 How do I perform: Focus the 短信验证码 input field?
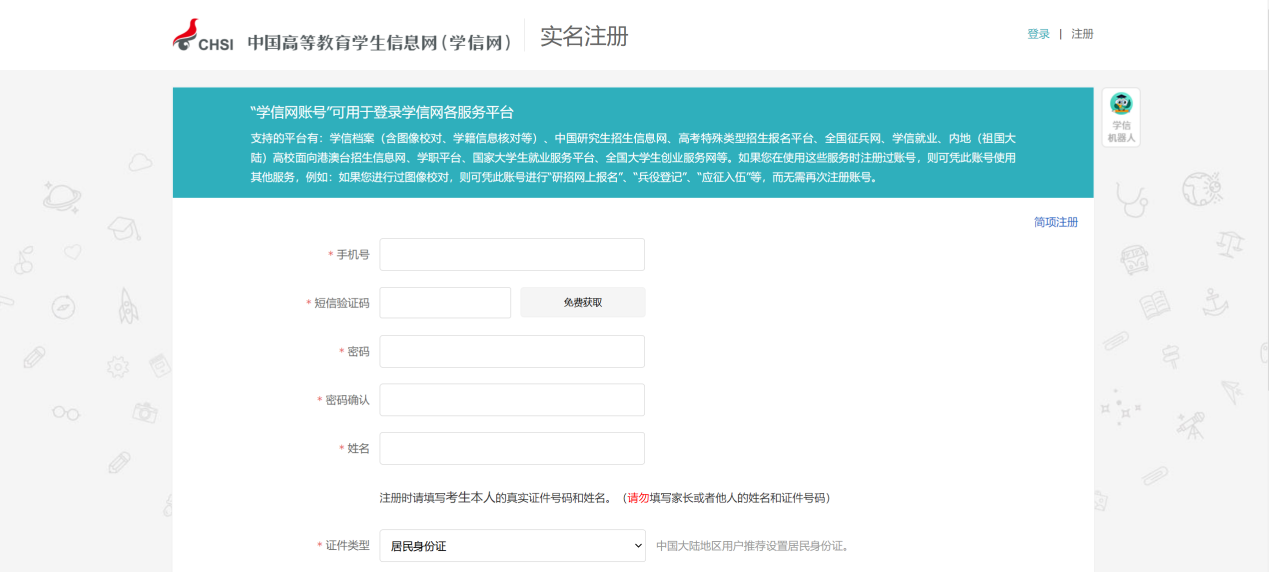point(445,303)
